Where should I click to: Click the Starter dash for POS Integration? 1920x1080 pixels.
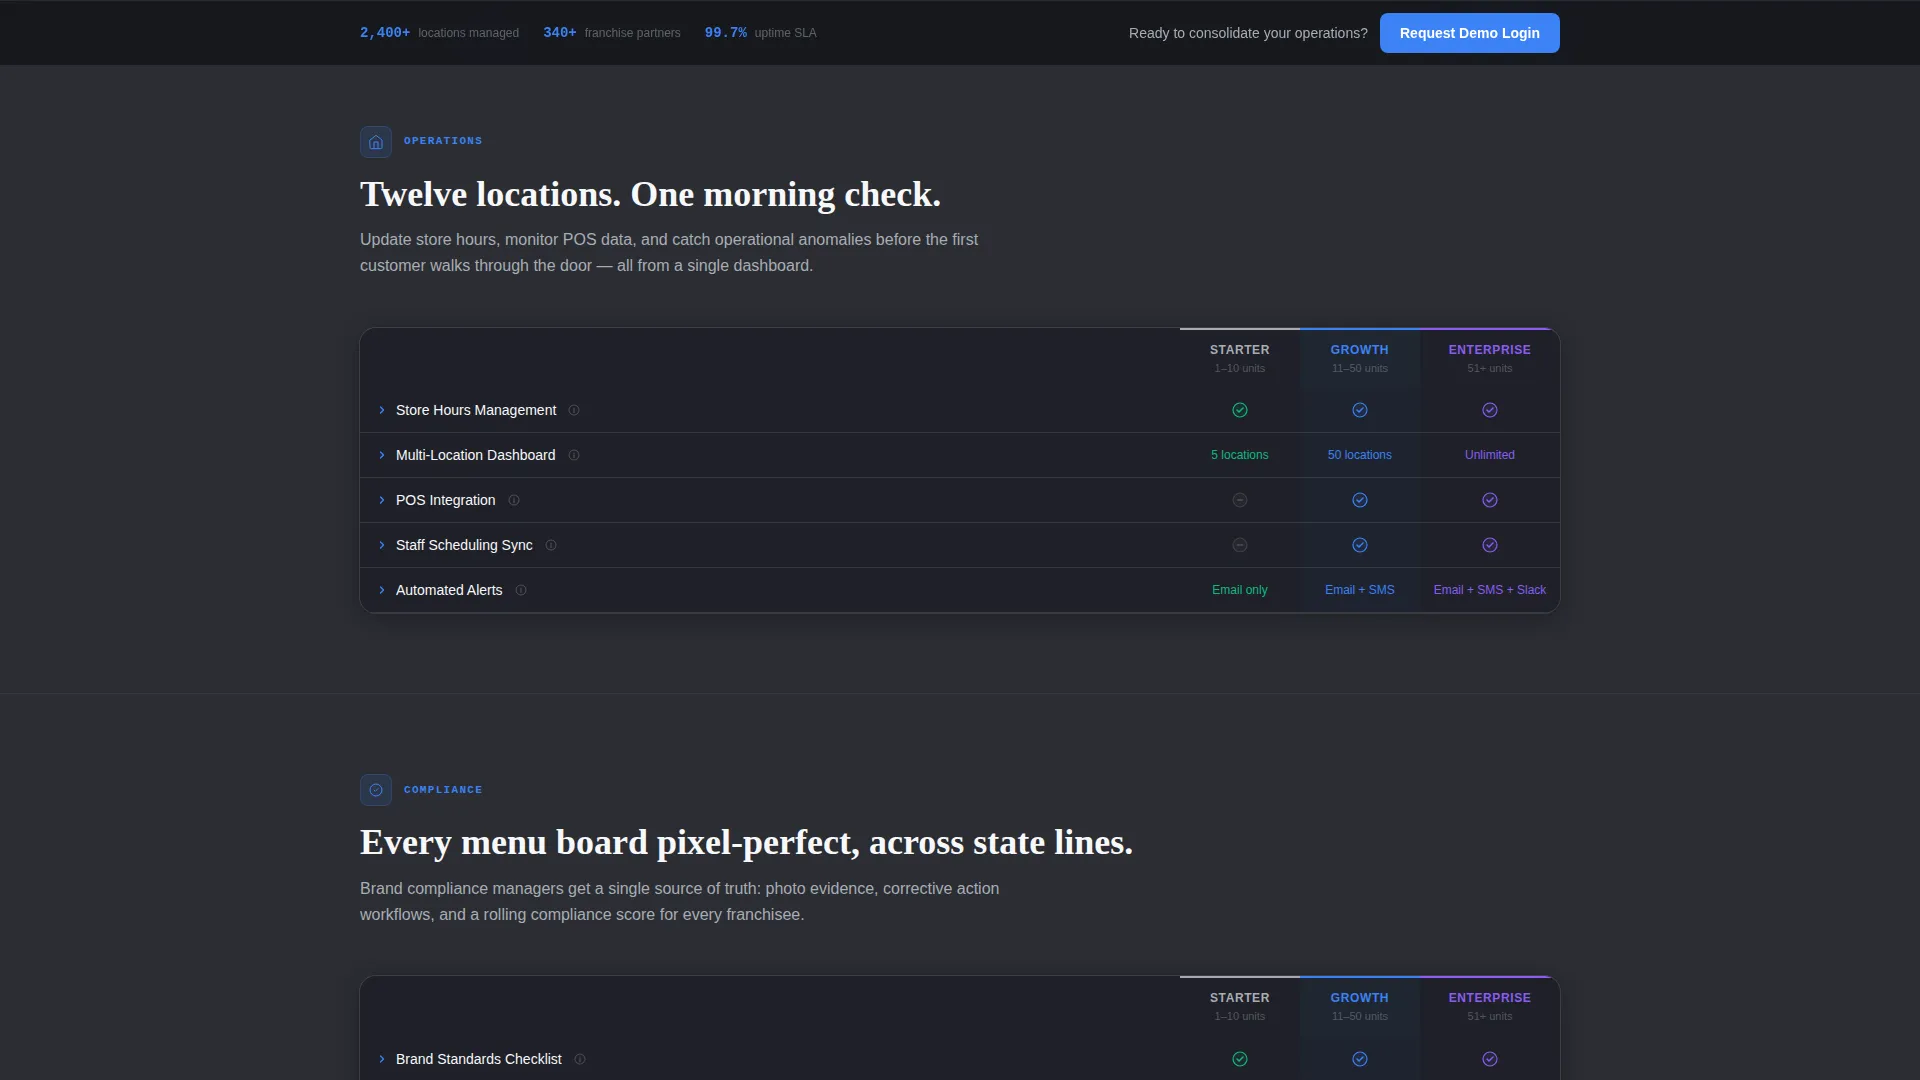[x=1240, y=500]
